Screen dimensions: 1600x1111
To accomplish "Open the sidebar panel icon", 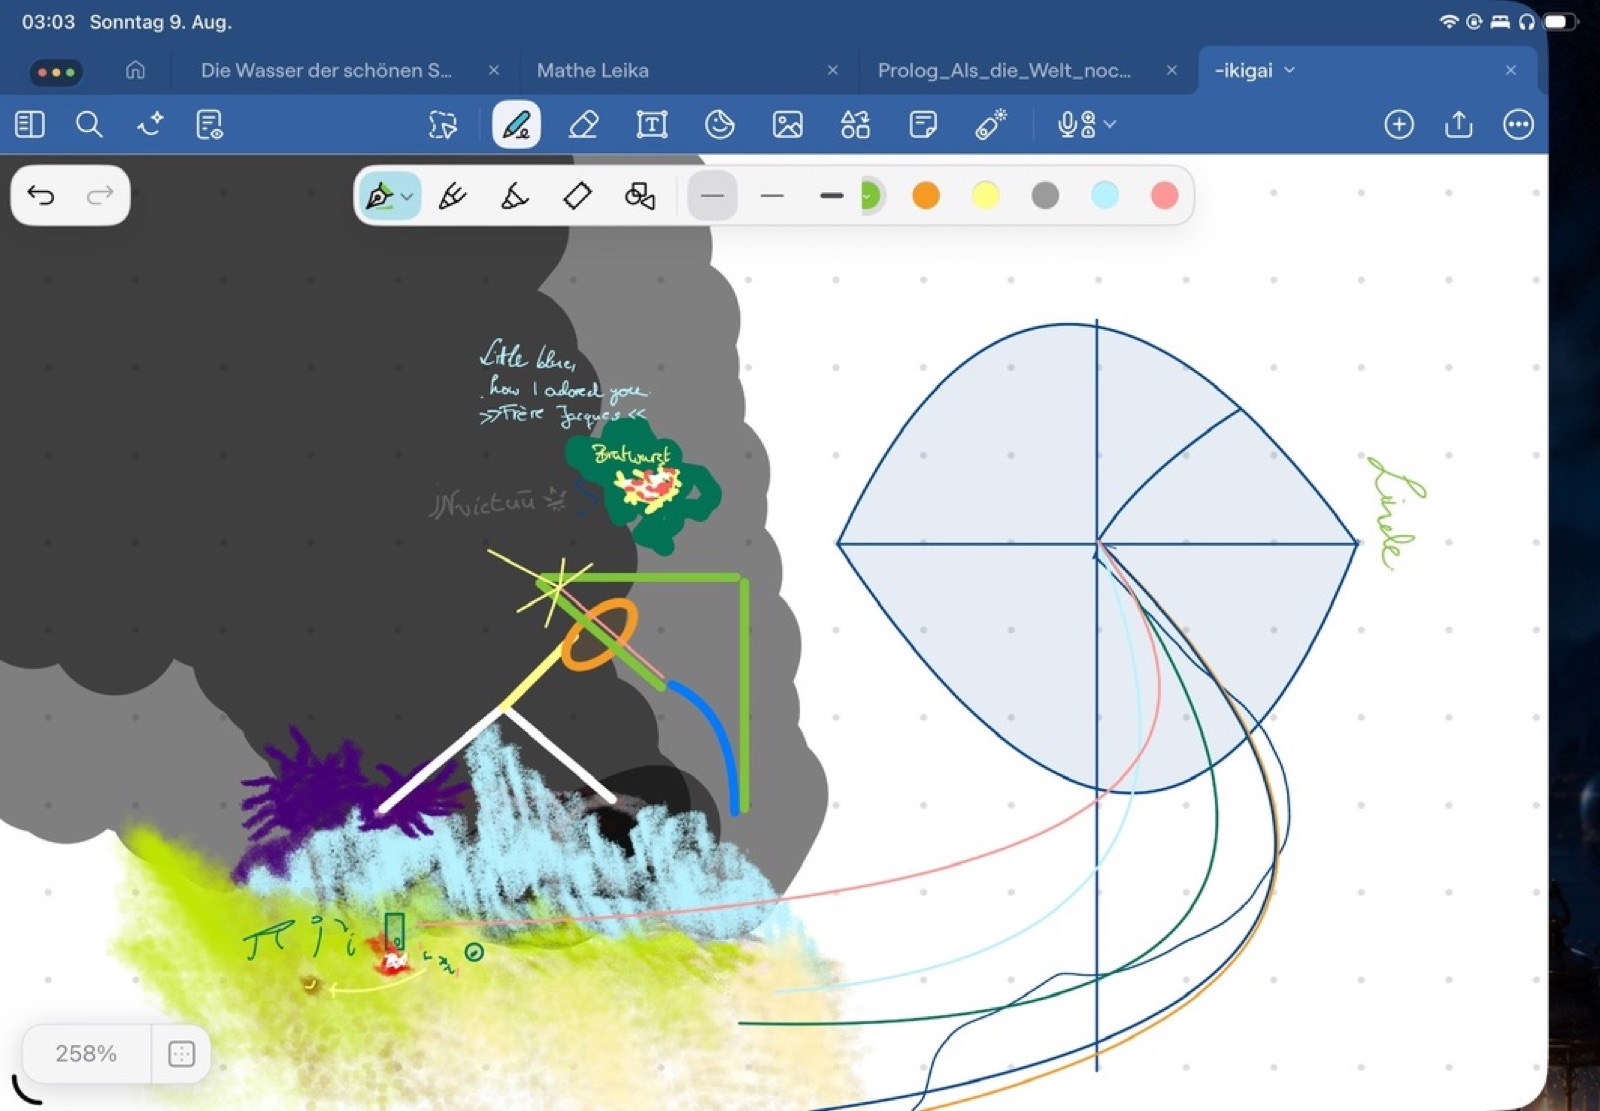I will 30,124.
